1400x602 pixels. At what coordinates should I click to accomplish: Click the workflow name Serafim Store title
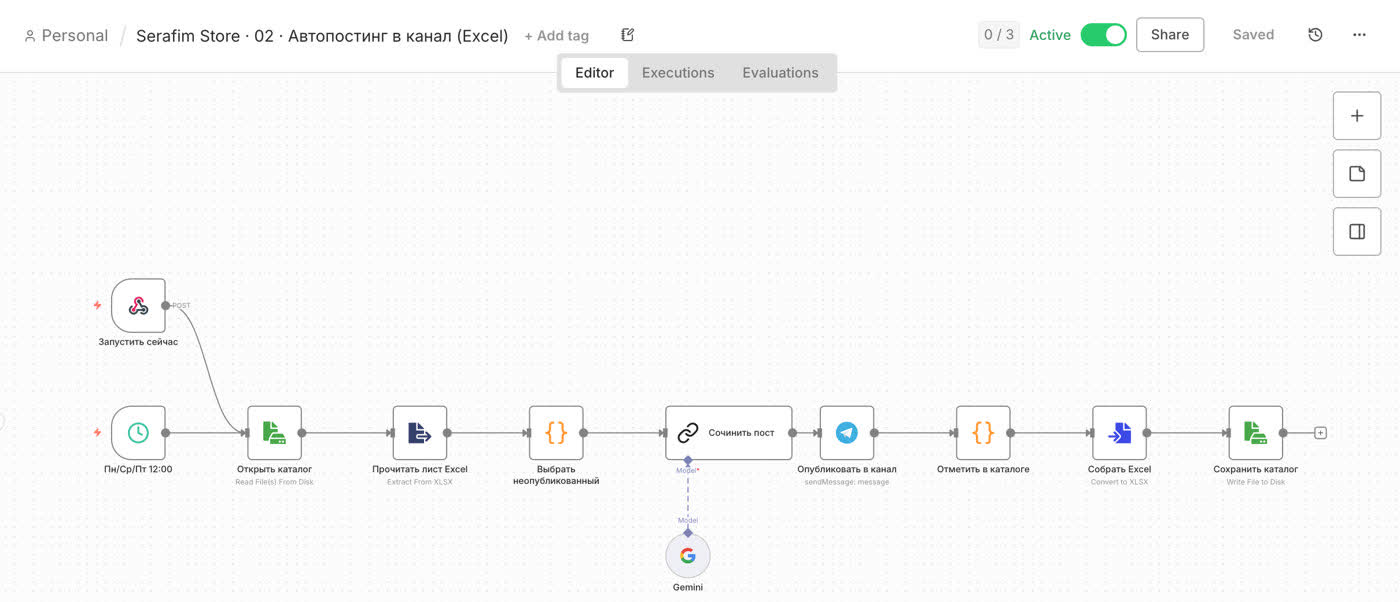click(x=322, y=36)
